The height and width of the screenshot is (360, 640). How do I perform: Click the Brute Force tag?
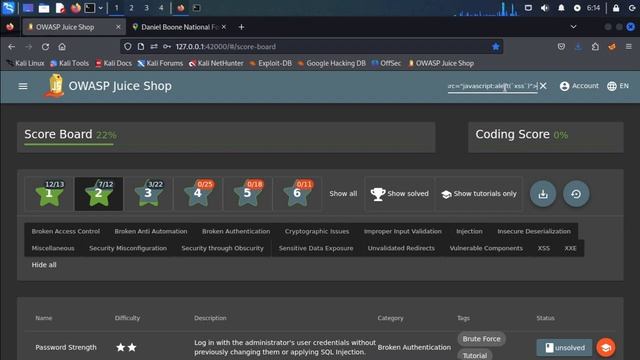tap(481, 339)
